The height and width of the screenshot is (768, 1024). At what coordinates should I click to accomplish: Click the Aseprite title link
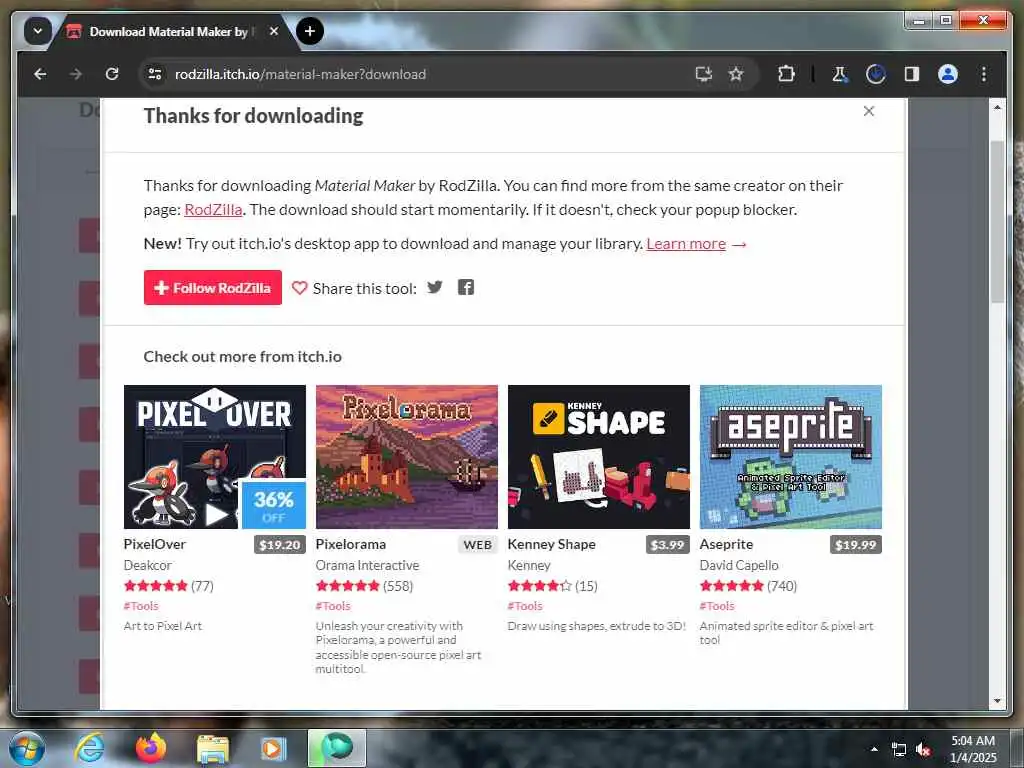pyautogui.click(x=726, y=544)
